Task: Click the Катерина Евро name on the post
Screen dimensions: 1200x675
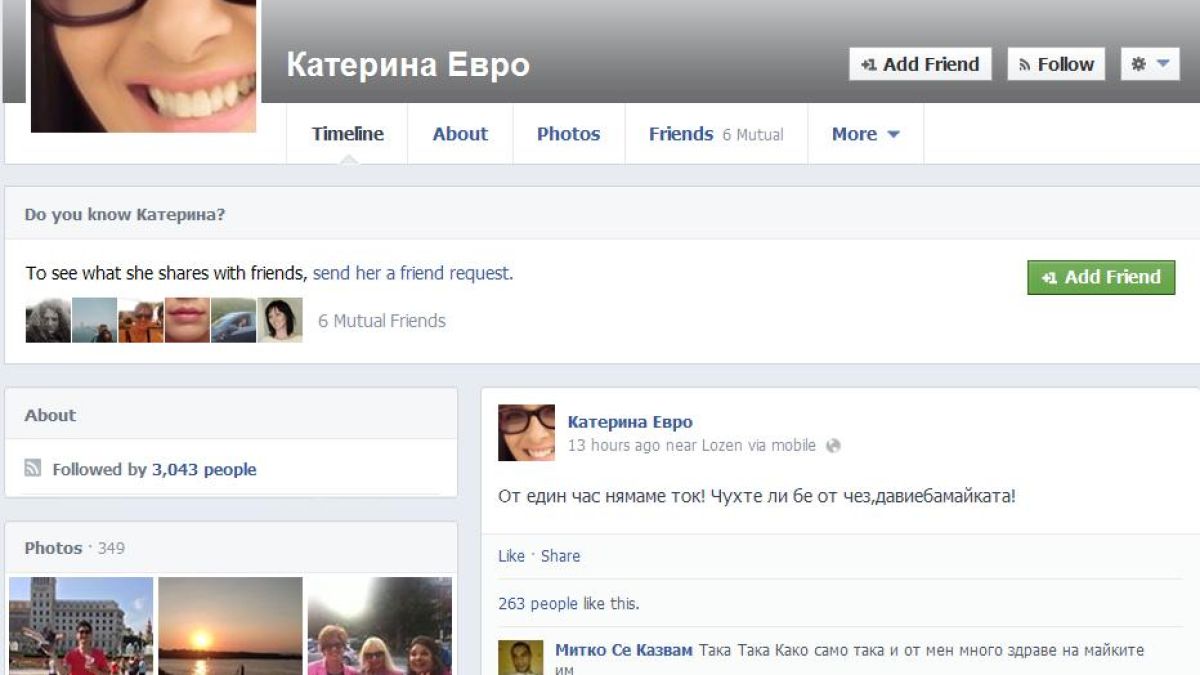Action: (630, 422)
